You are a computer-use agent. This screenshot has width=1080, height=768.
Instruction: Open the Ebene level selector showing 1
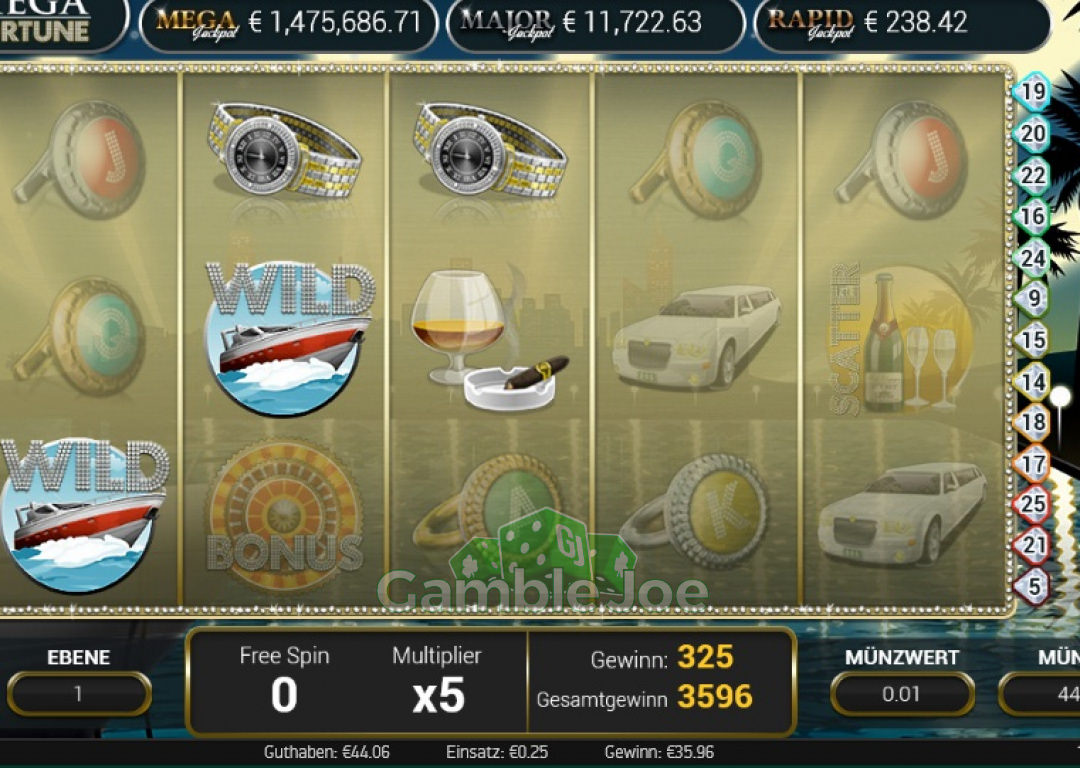click(x=79, y=694)
